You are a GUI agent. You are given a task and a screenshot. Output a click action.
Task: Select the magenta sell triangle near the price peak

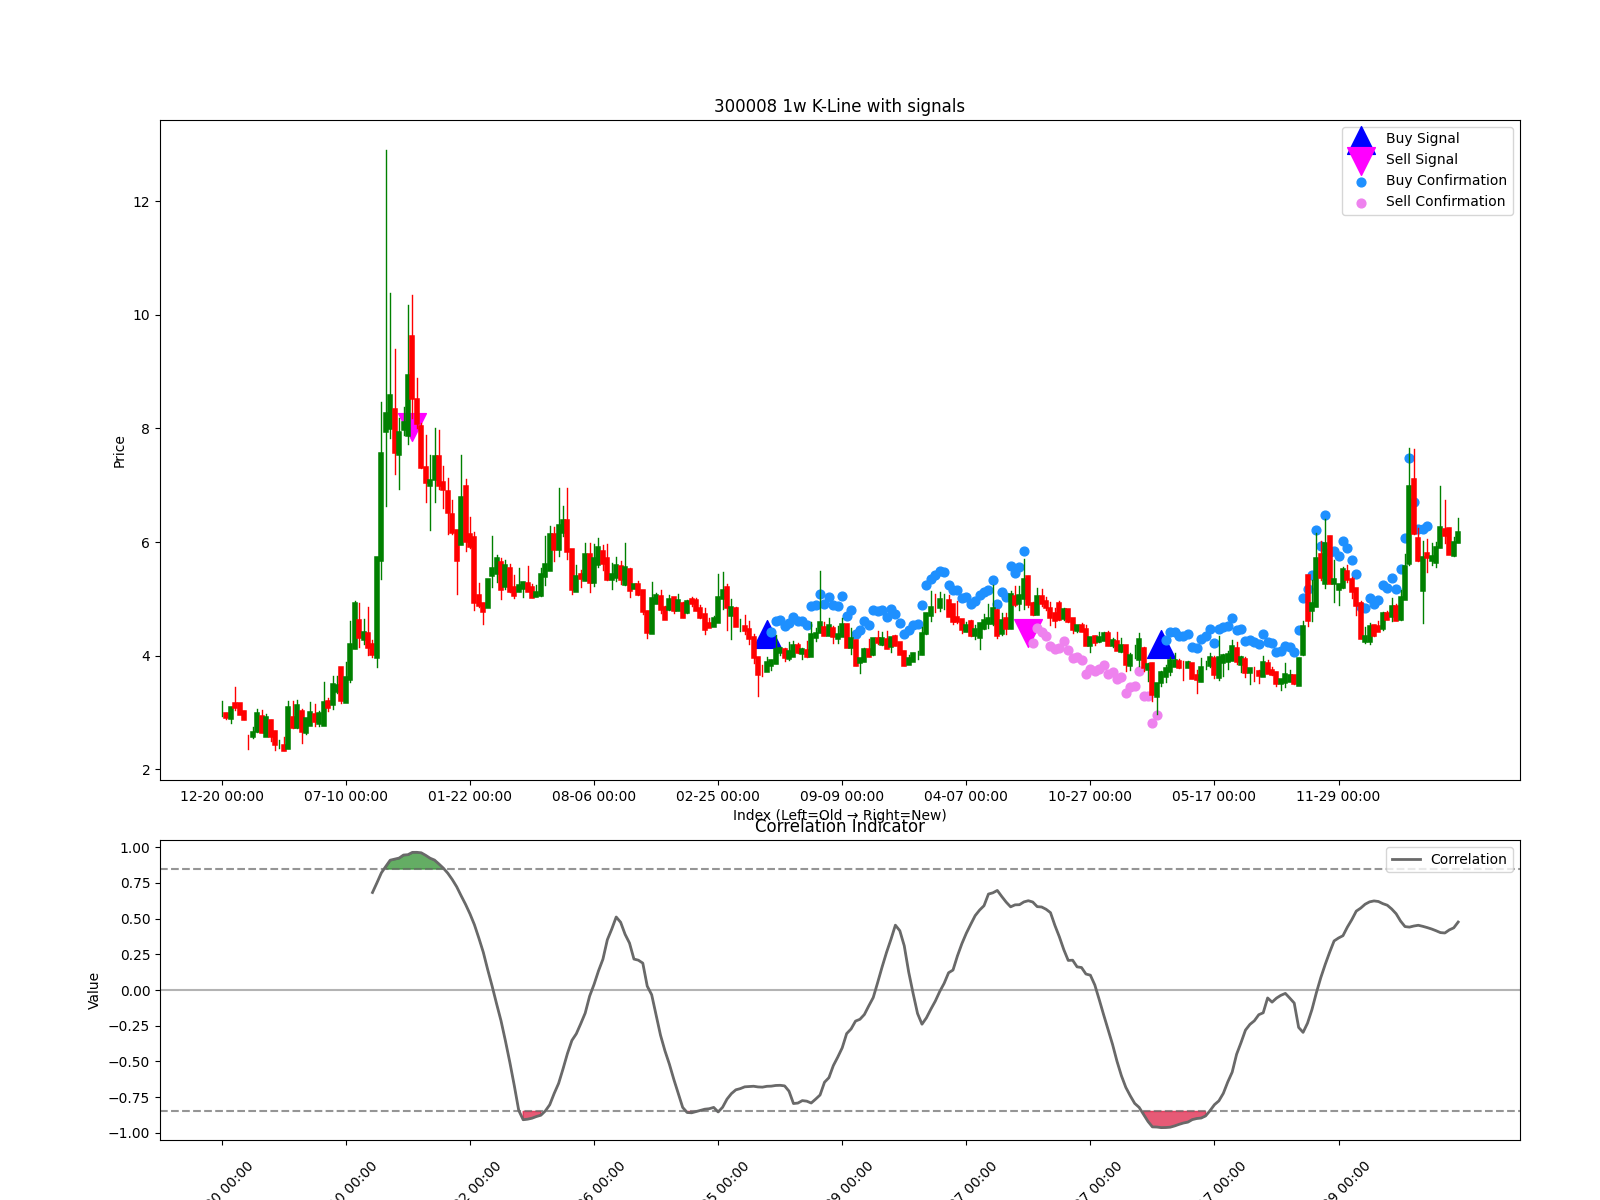(x=412, y=427)
